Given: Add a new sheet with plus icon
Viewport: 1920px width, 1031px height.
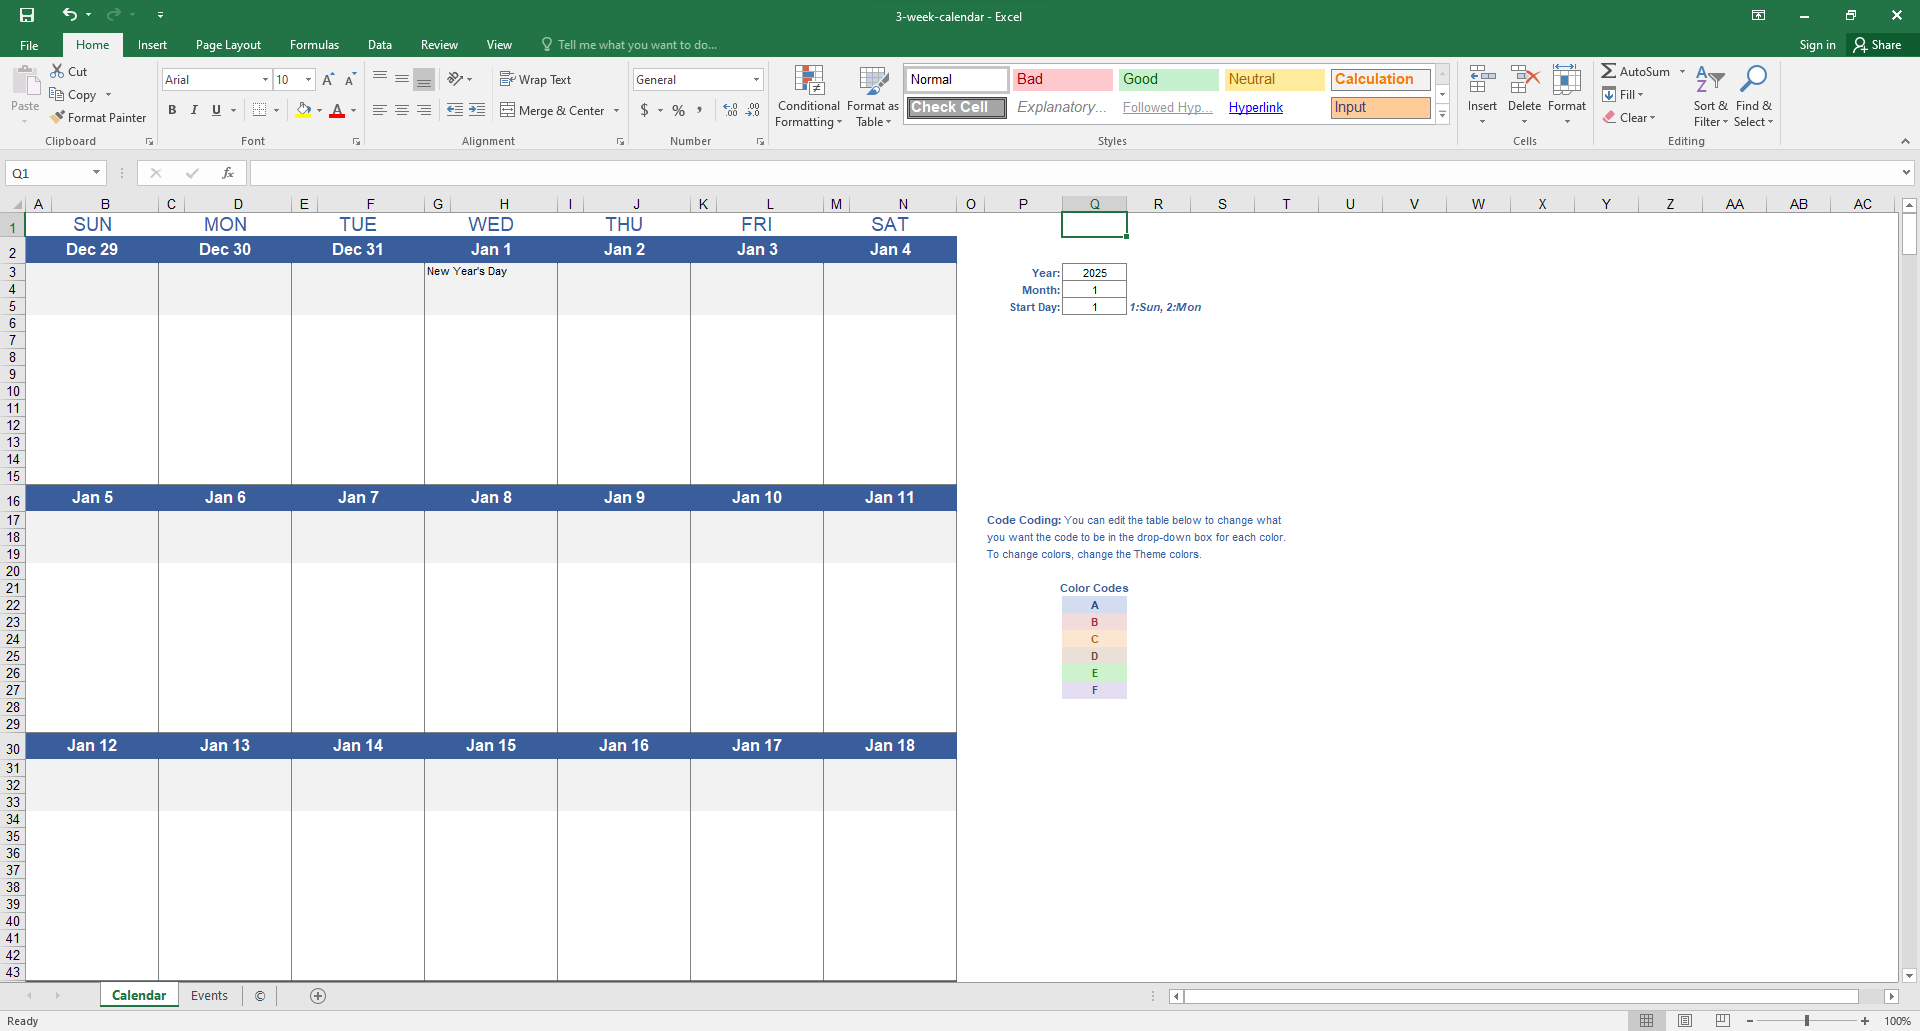Looking at the screenshot, I should coord(318,996).
